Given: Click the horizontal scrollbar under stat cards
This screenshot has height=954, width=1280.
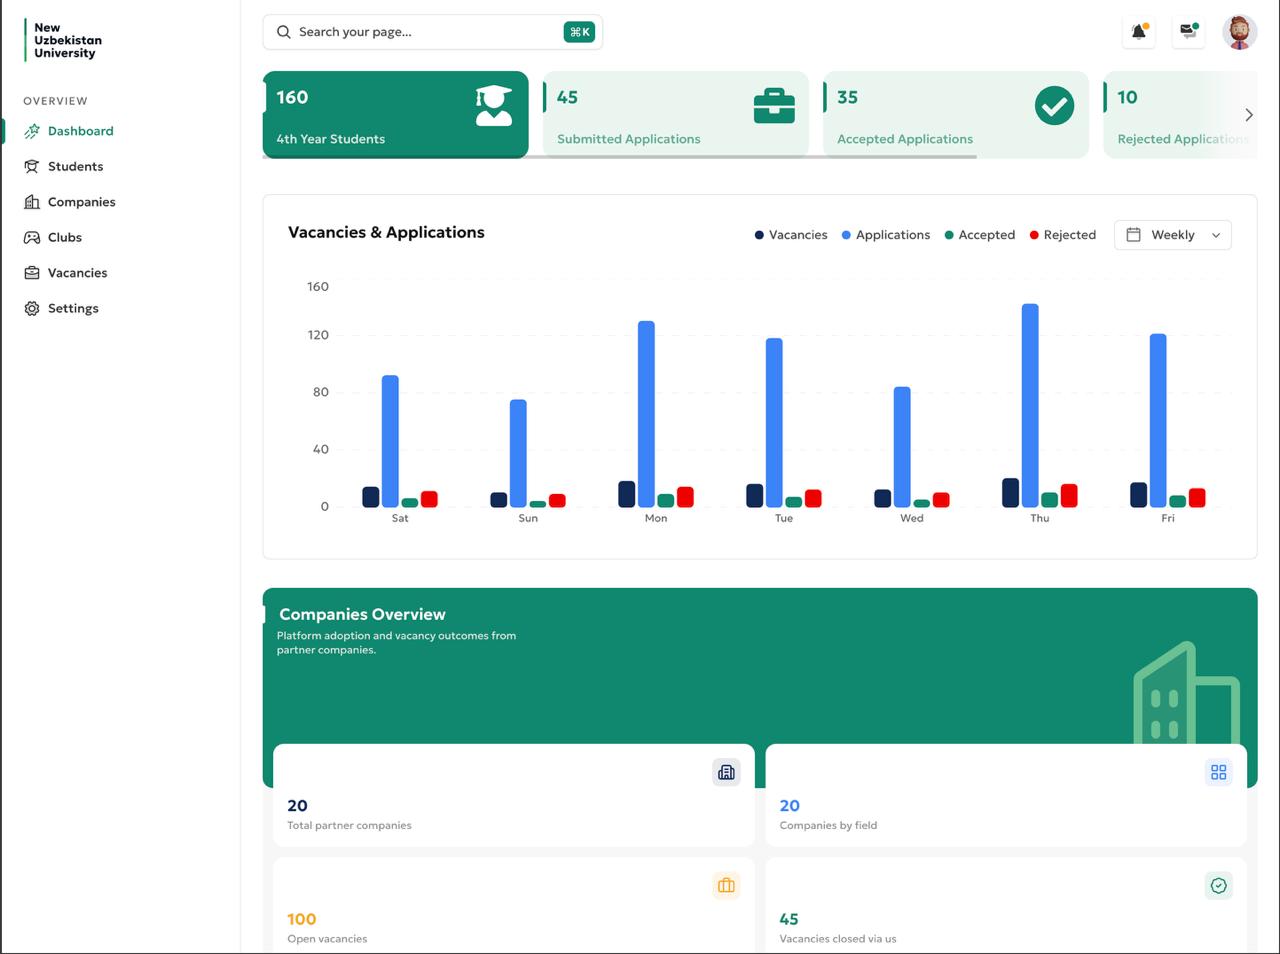Looking at the screenshot, I should [x=620, y=157].
